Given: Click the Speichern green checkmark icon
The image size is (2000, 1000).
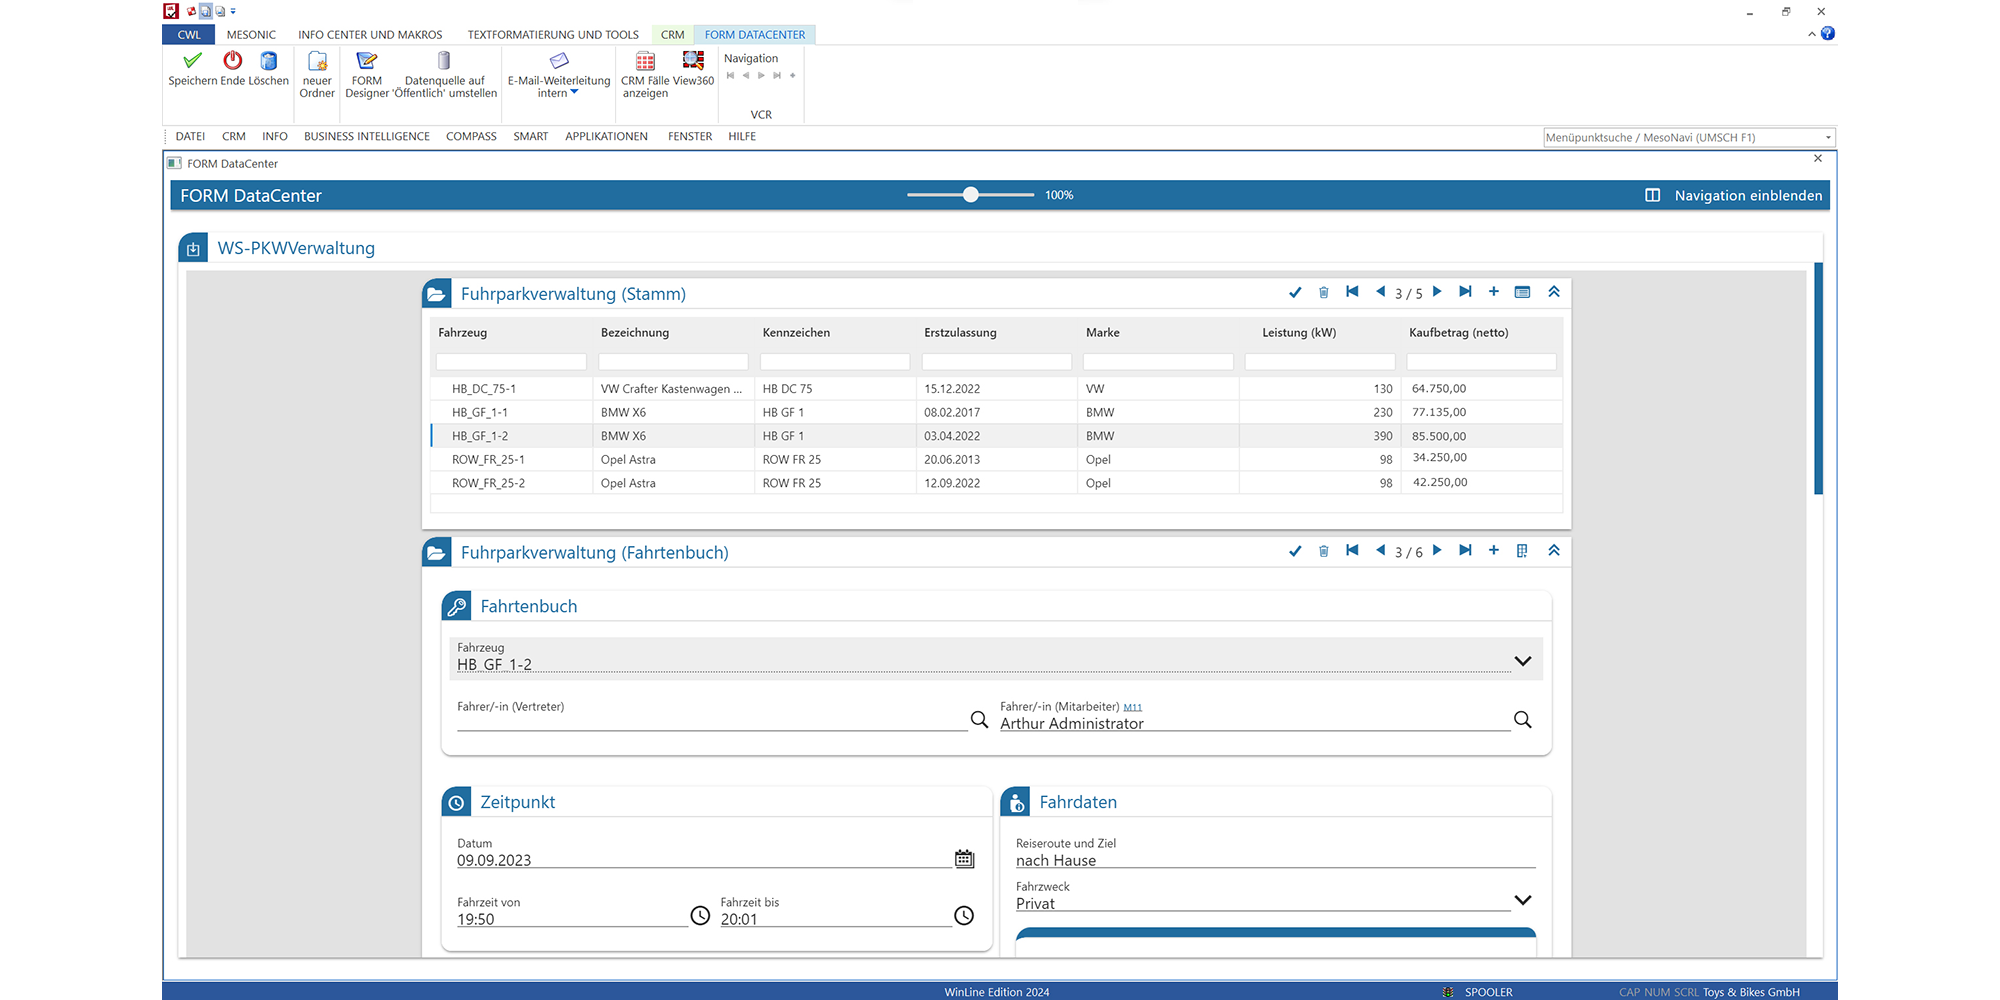Looking at the screenshot, I should coord(193,61).
